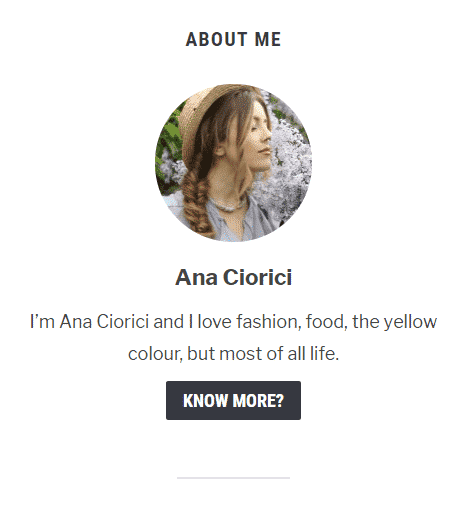
Task: Click the horizontal divider line below button
Action: [x=233, y=478]
